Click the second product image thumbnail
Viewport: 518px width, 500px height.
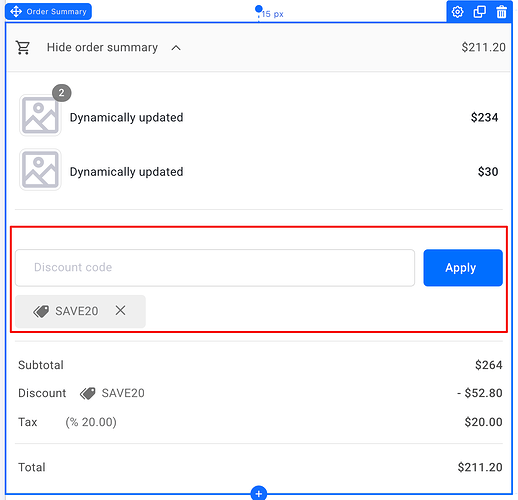[40, 170]
